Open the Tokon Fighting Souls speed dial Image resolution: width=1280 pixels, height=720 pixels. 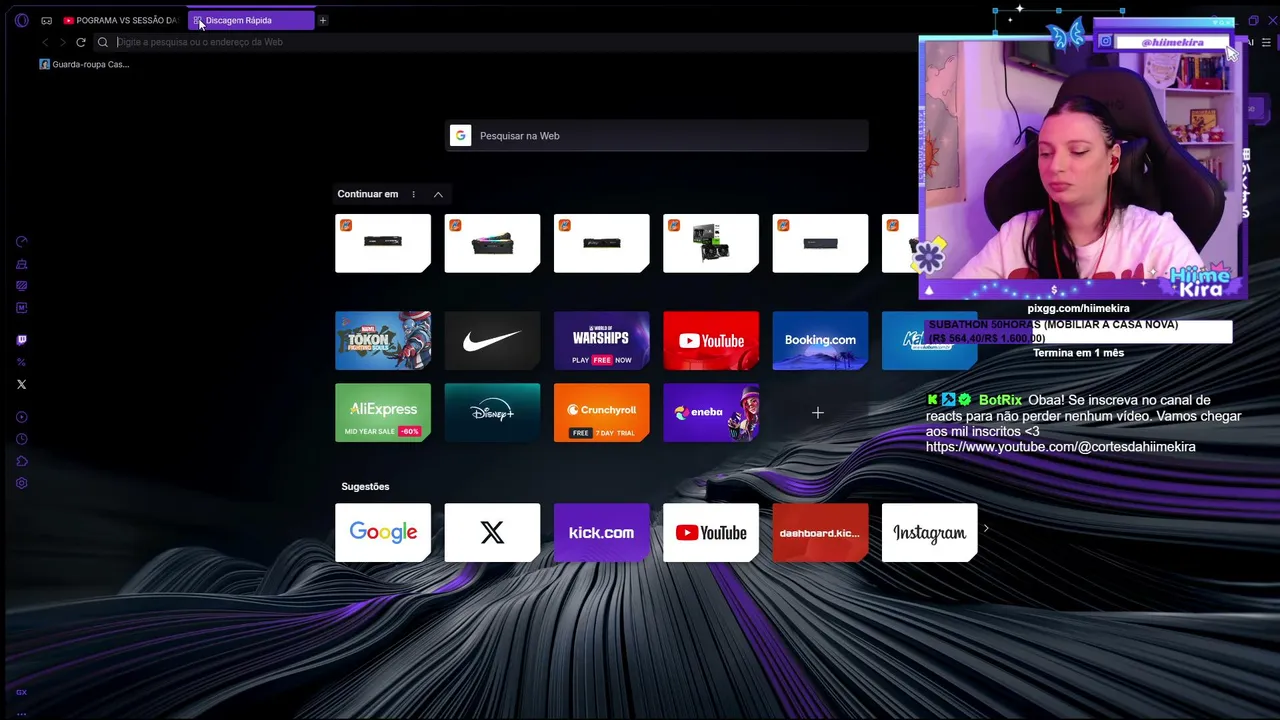pos(383,340)
